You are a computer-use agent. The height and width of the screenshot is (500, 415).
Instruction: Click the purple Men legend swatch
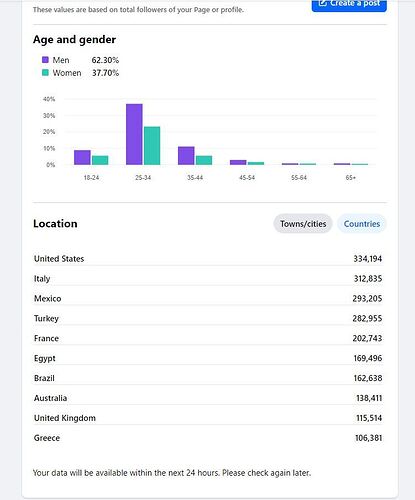[45, 60]
